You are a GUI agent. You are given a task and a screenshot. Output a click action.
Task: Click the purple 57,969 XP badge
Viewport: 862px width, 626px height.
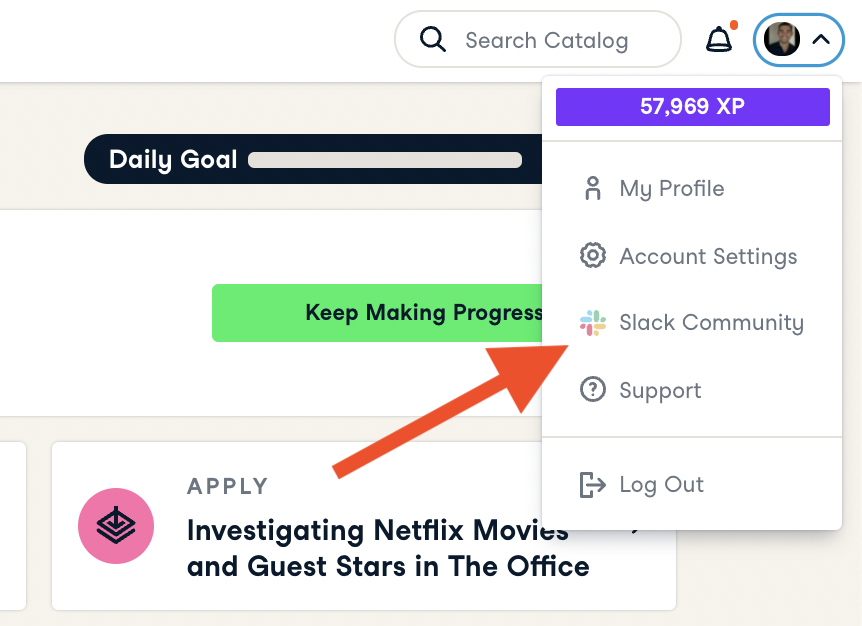[692, 106]
